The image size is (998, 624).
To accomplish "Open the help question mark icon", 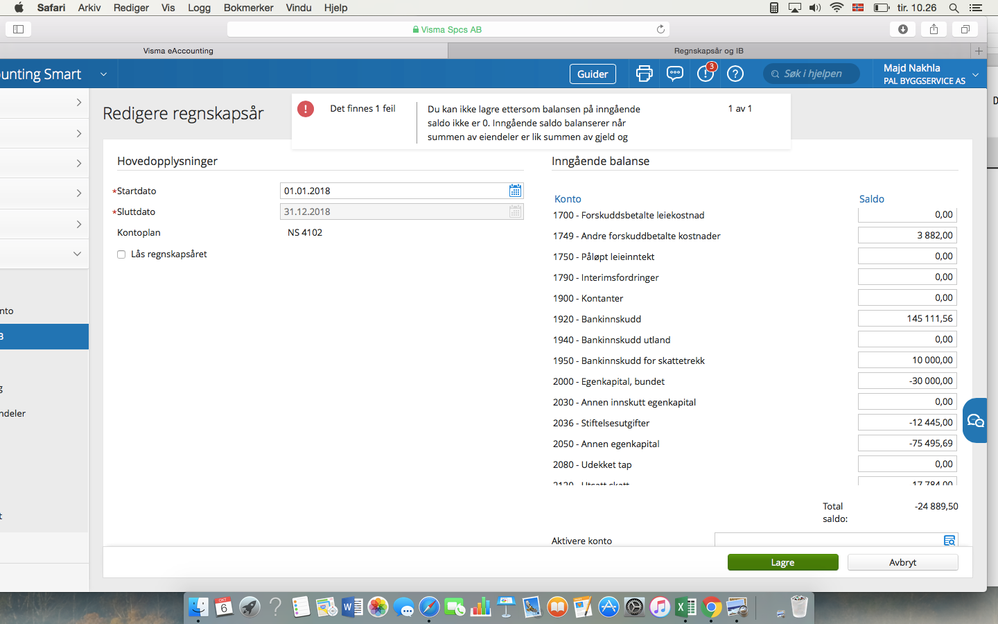I will [735, 74].
